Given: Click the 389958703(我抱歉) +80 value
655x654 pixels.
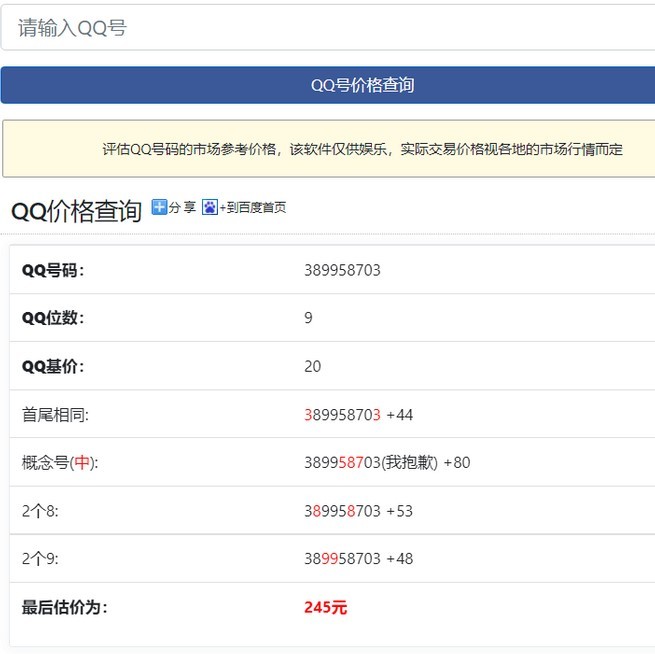Looking at the screenshot, I should 387,462.
